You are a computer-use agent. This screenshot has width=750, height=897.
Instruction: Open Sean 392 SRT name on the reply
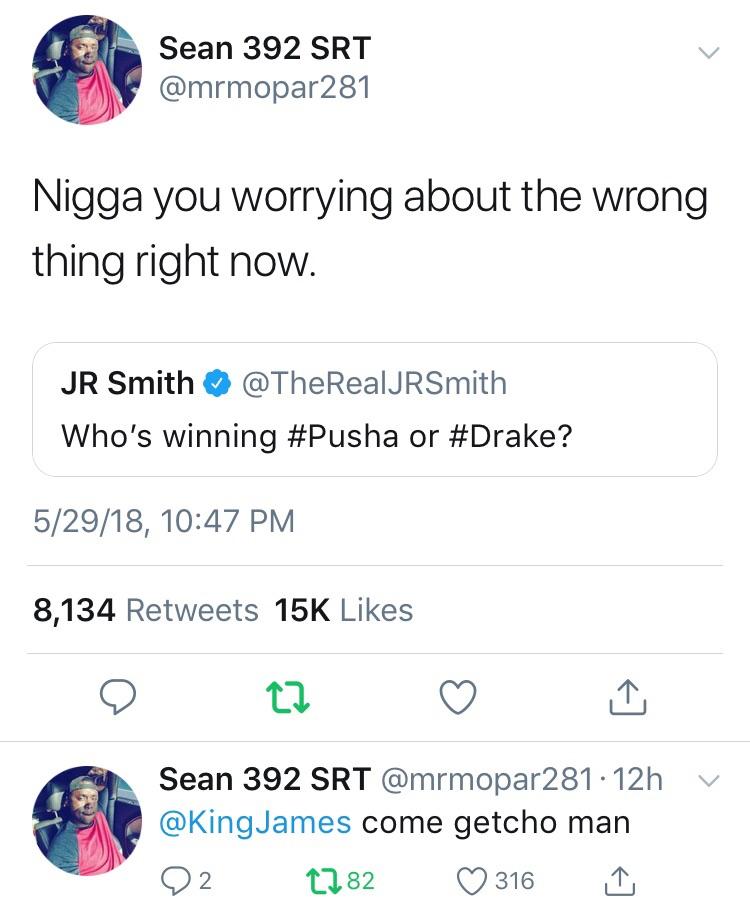point(265,779)
